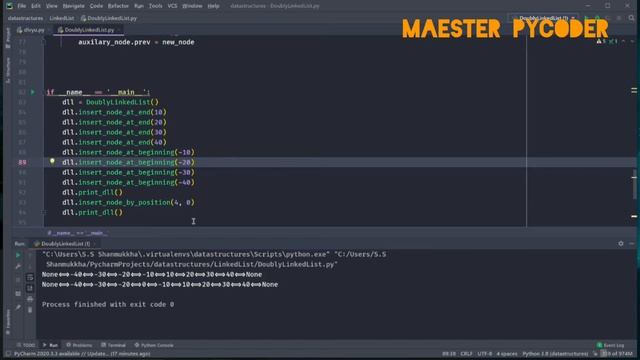Click the restore layout icon in Run panel
640x360 pixels.
(18, 293)
